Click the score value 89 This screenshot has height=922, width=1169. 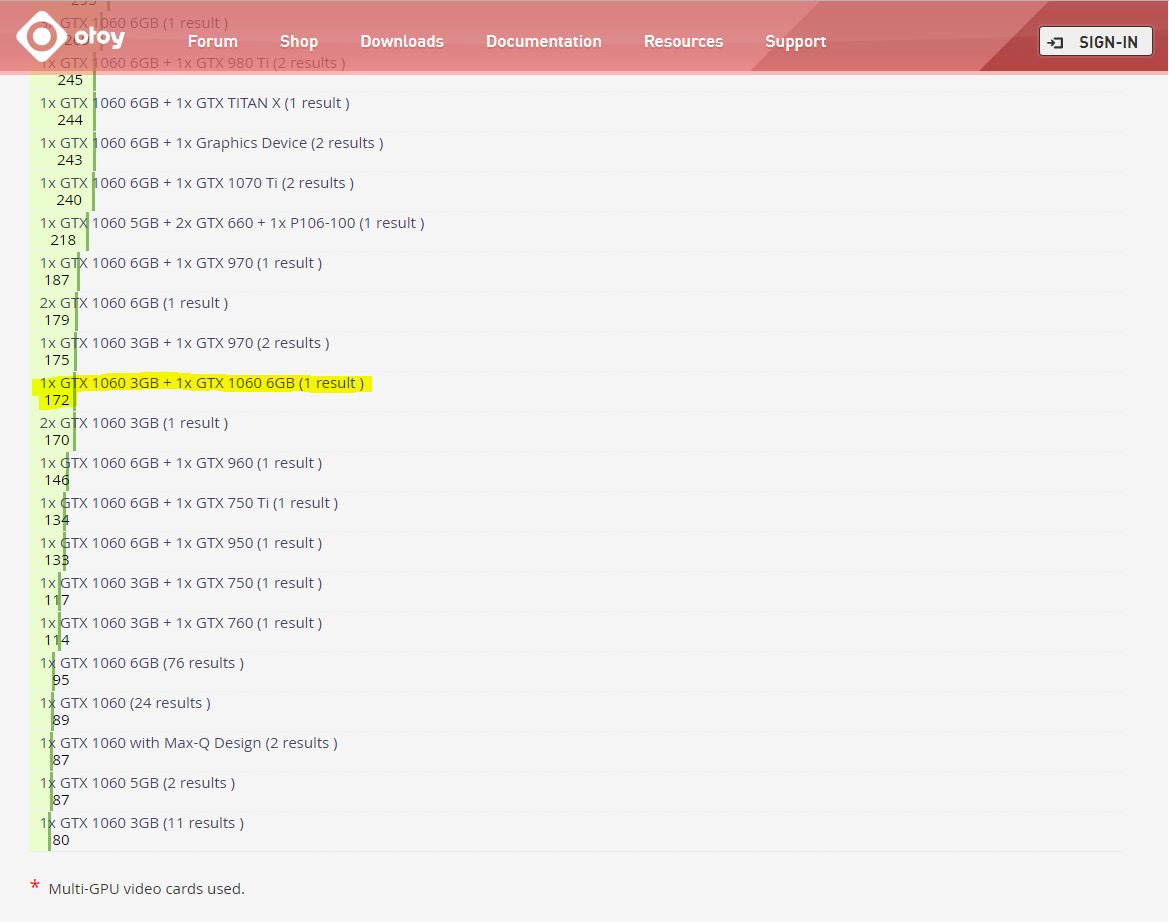click(61, 720)
